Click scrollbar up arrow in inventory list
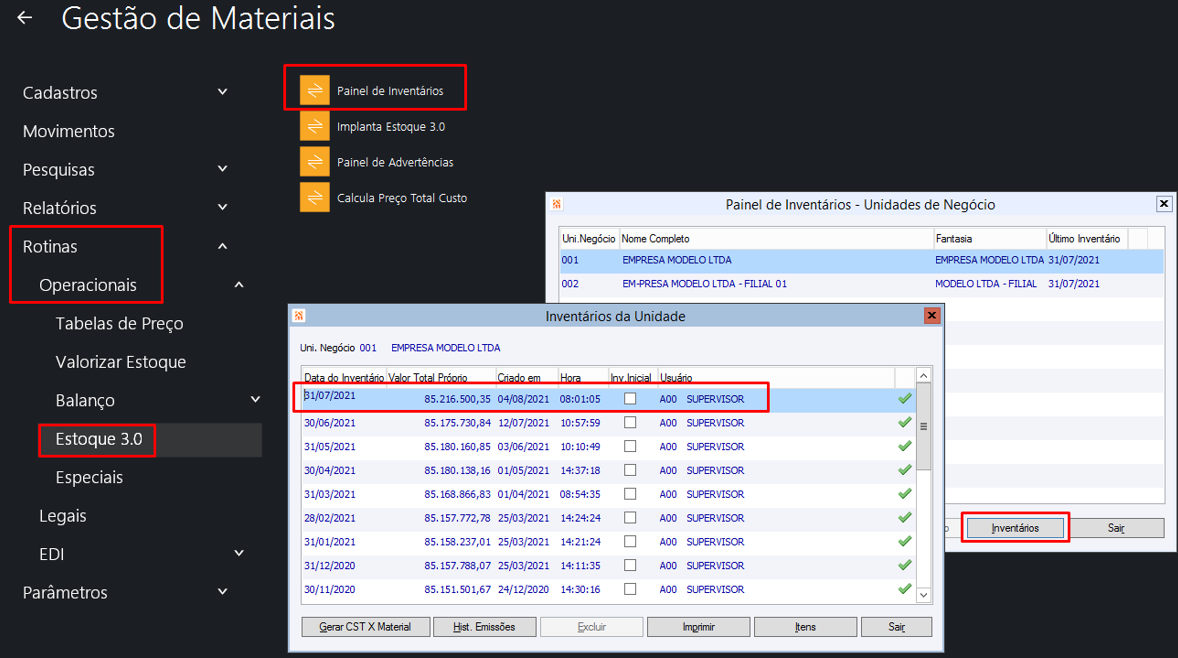This screenshot has width=1178, height=658. point(924,376)
